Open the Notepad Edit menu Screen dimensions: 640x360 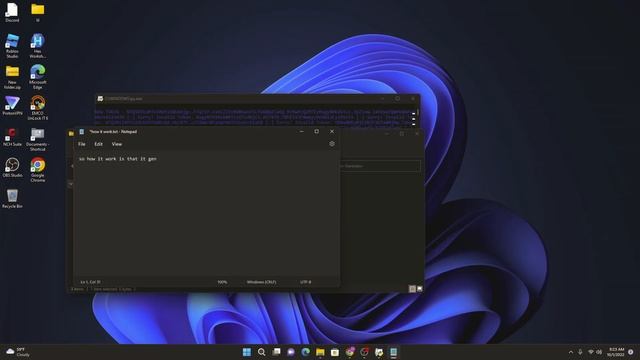coord(98,144)
